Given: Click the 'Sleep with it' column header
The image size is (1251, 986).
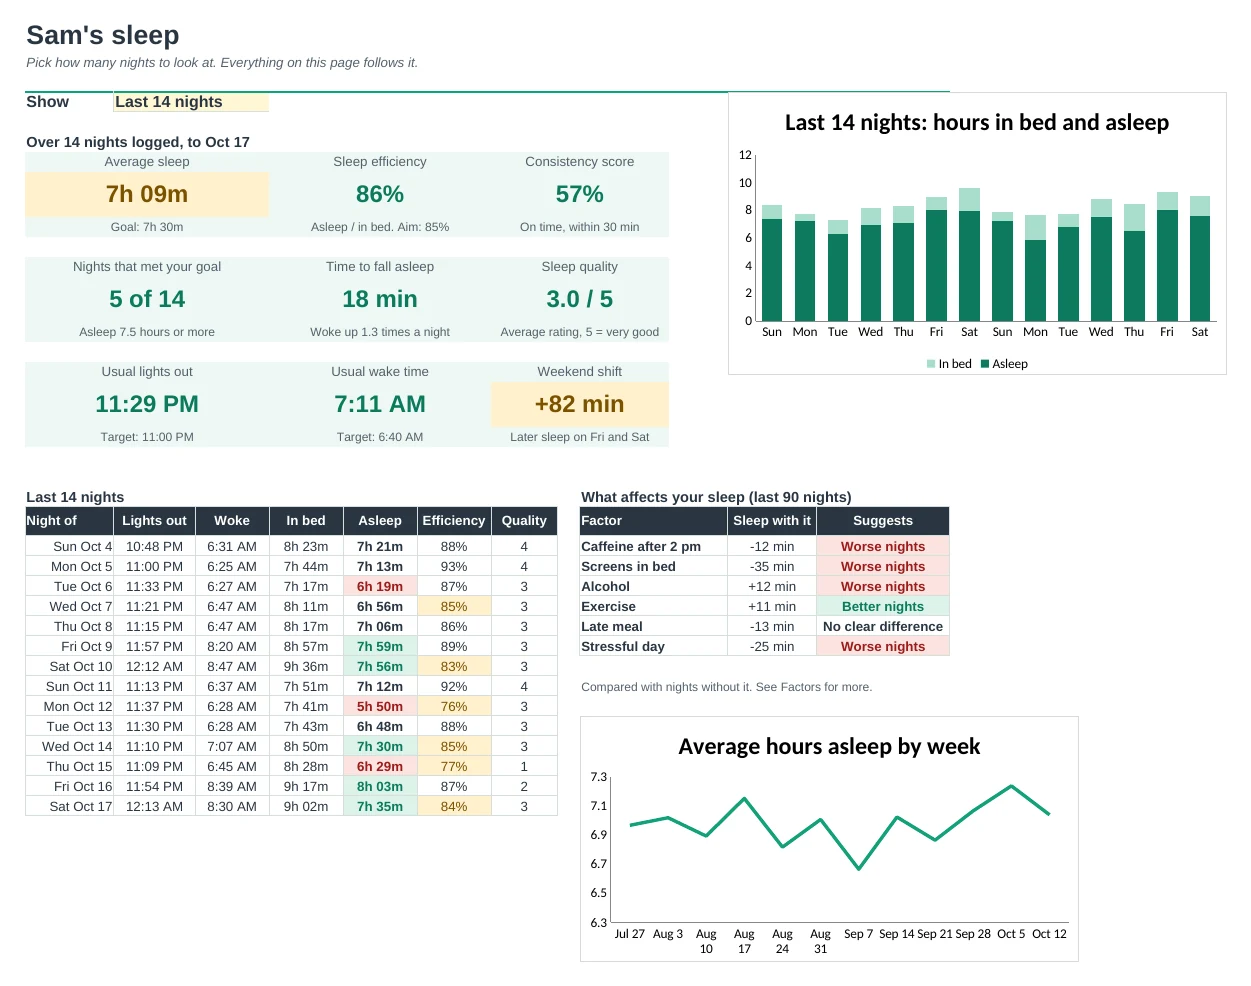Looking at the screenshot, I should pyautogui.click(x=772, y=521).
